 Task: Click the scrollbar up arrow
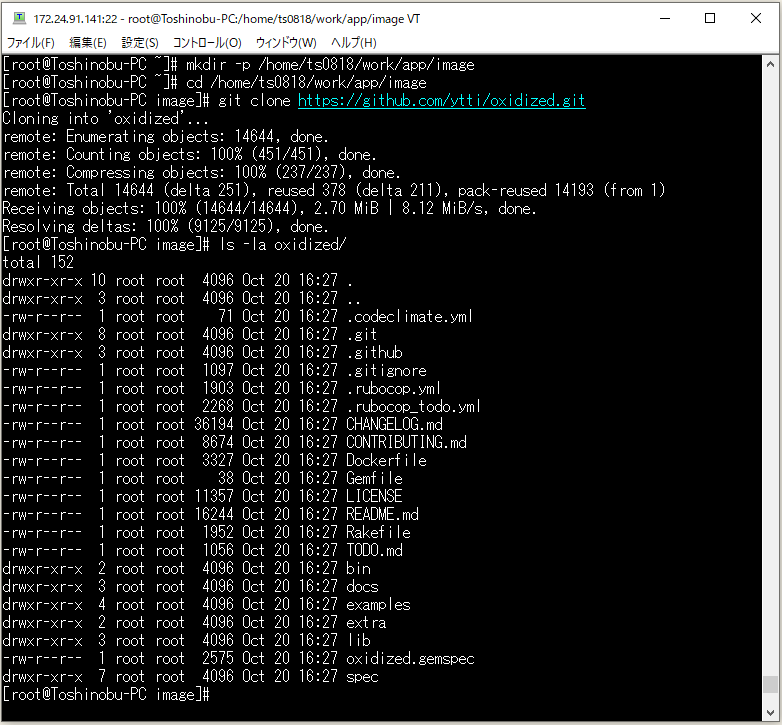pos(770,65)
